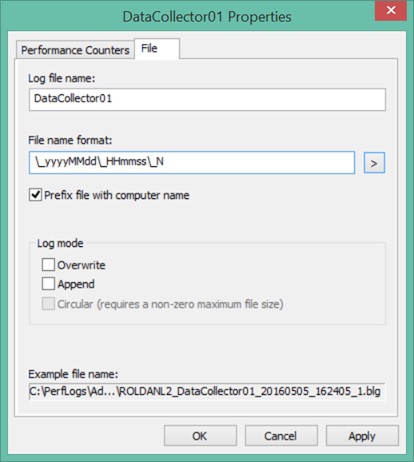
Task: Click the 'Prefix file with computer name' label text
Action: click(x=117, y=195)
